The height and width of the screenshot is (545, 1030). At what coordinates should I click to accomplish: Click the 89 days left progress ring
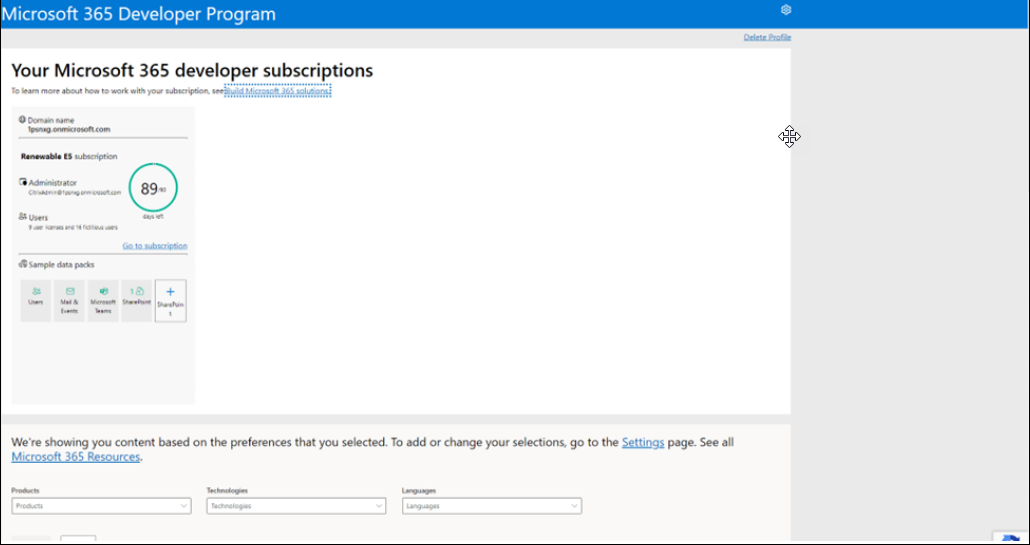tap(152, 188)
